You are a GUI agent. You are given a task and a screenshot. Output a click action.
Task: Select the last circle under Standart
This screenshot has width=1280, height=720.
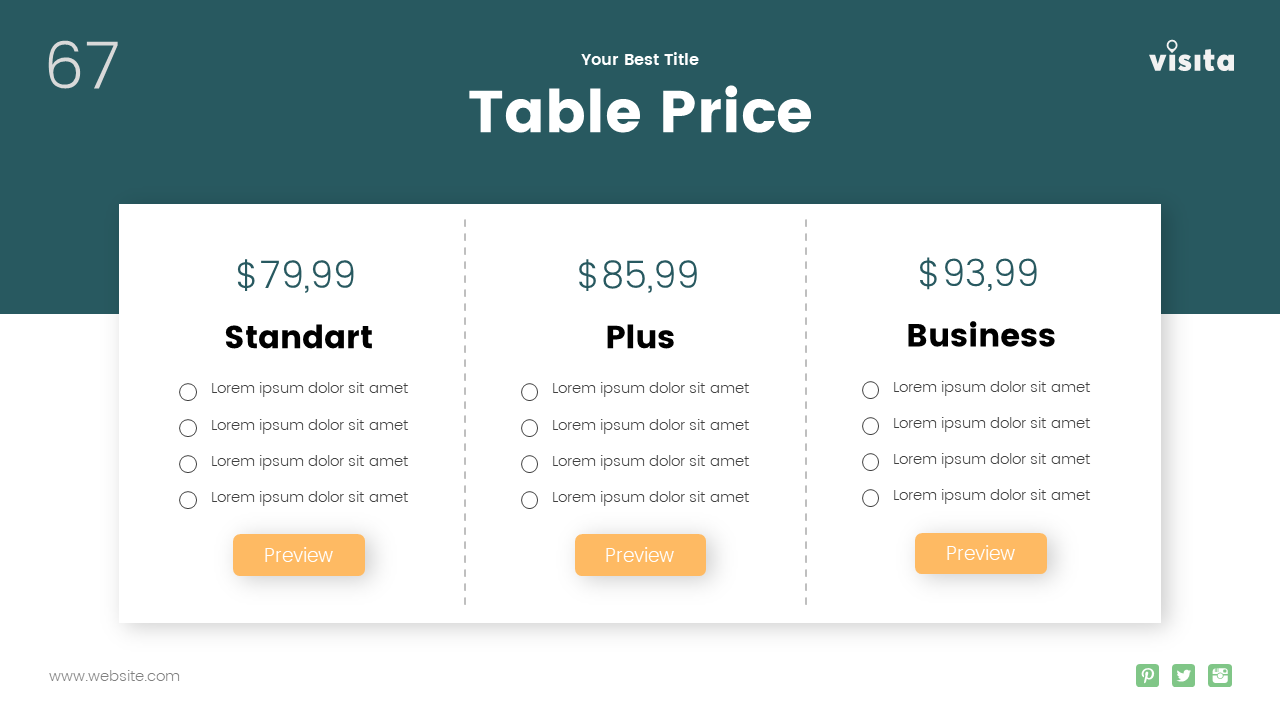coord(188,500)
